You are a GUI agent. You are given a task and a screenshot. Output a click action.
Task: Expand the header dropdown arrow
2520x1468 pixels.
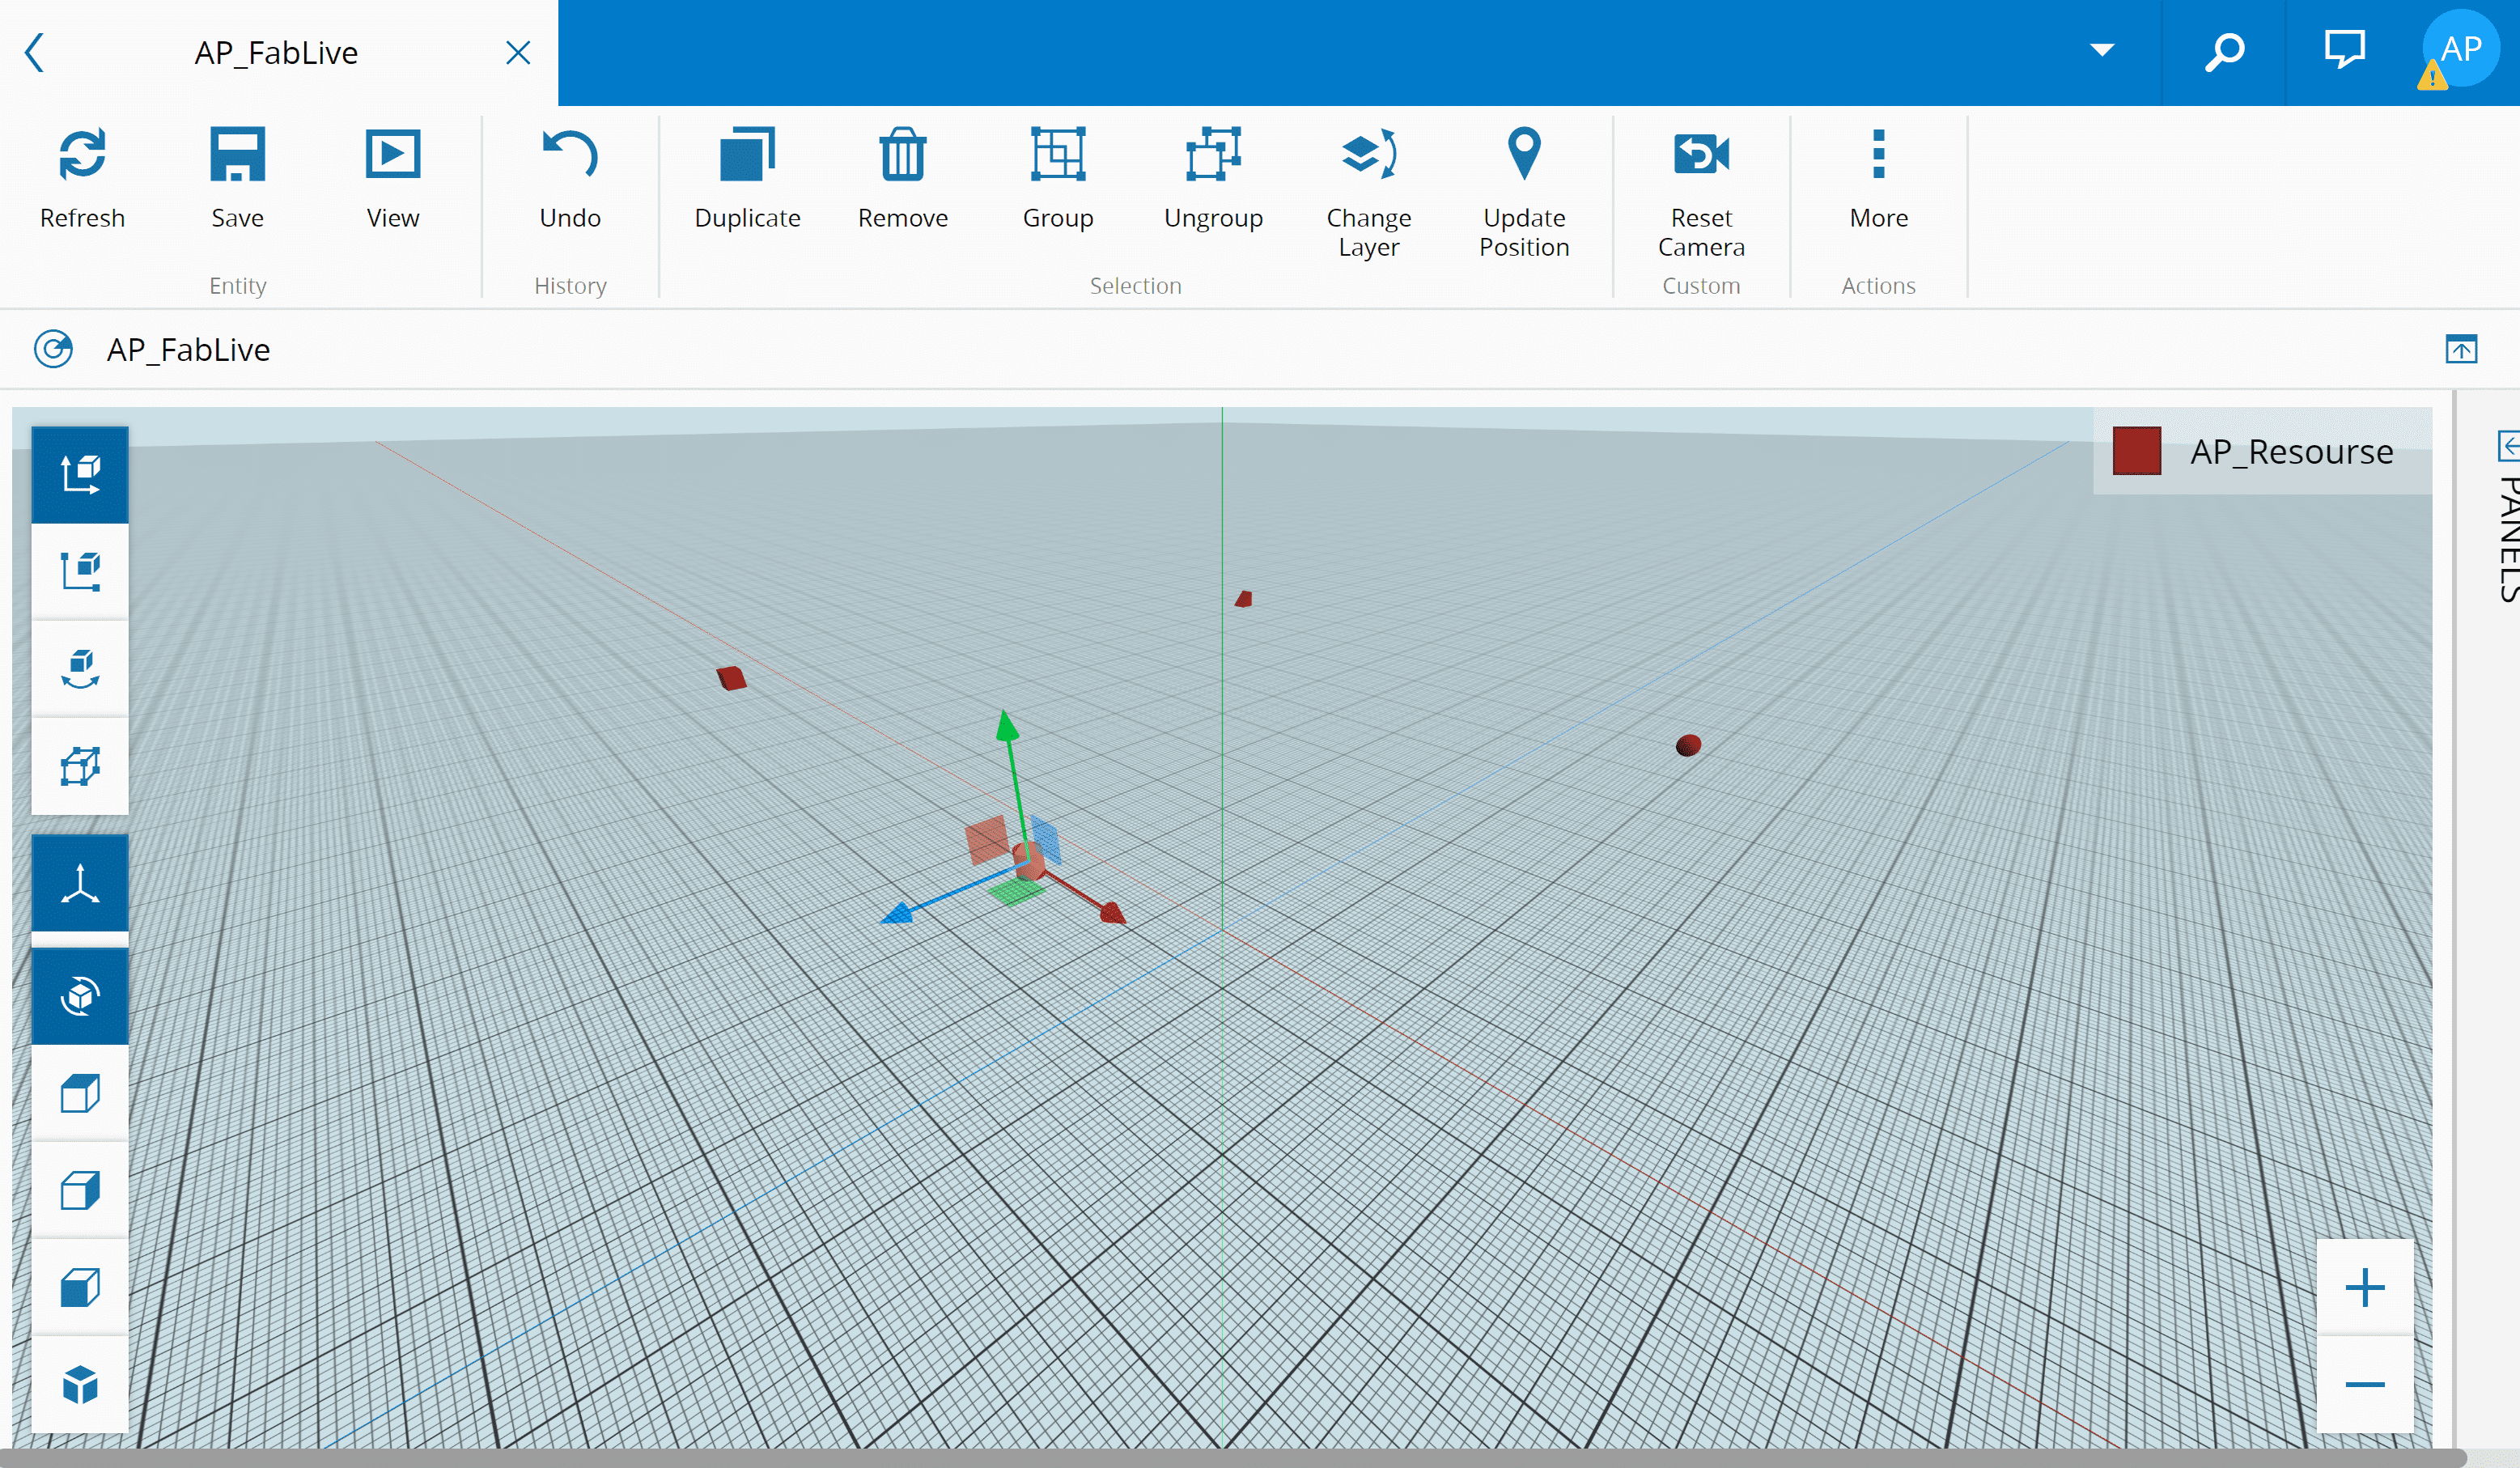pyautogui.click(x=2102, y=50)
